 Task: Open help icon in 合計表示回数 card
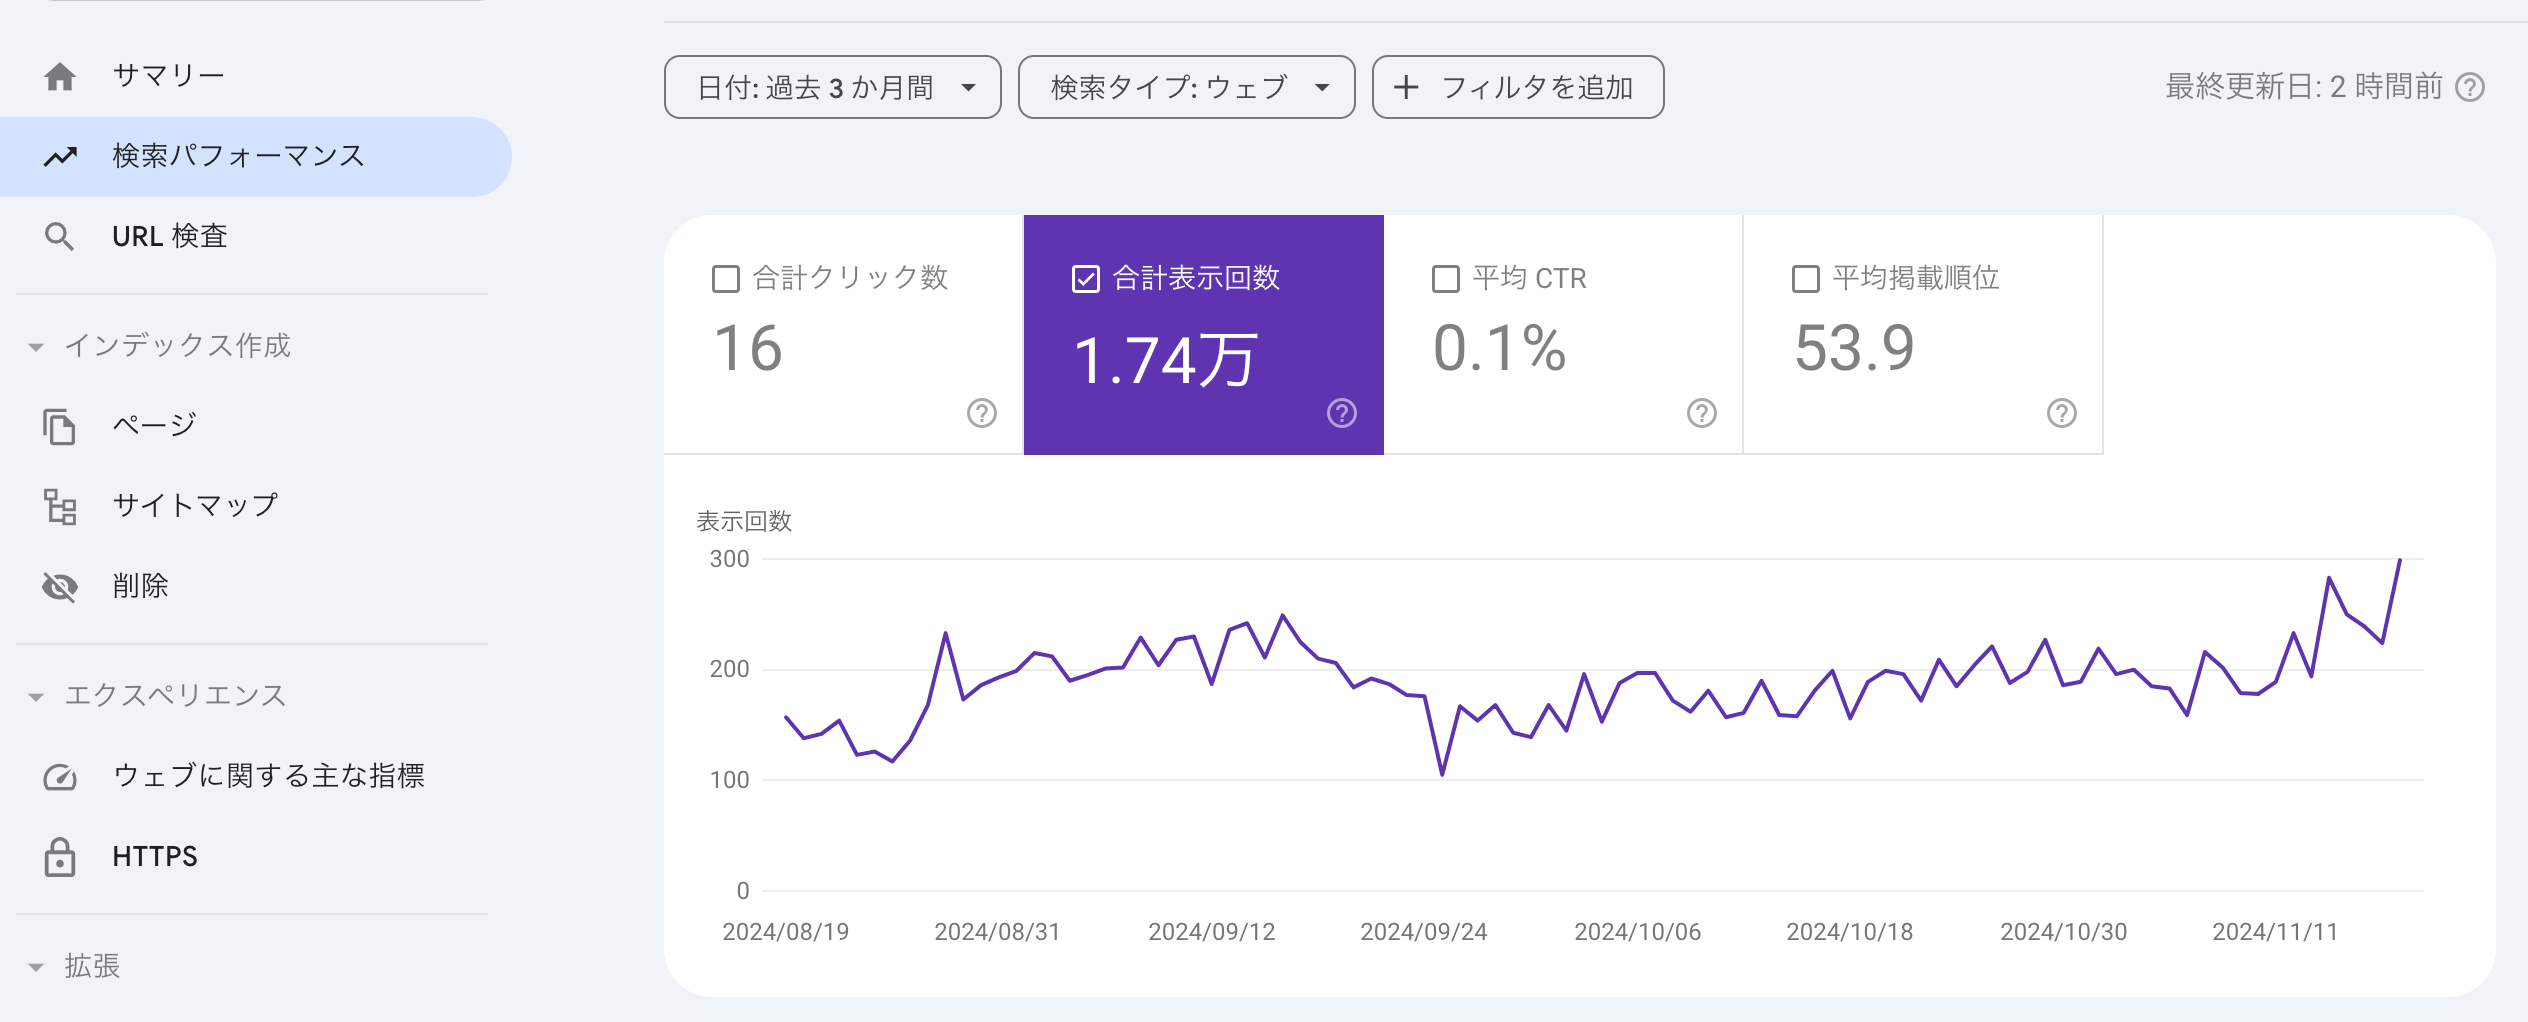pos(1342,413)
